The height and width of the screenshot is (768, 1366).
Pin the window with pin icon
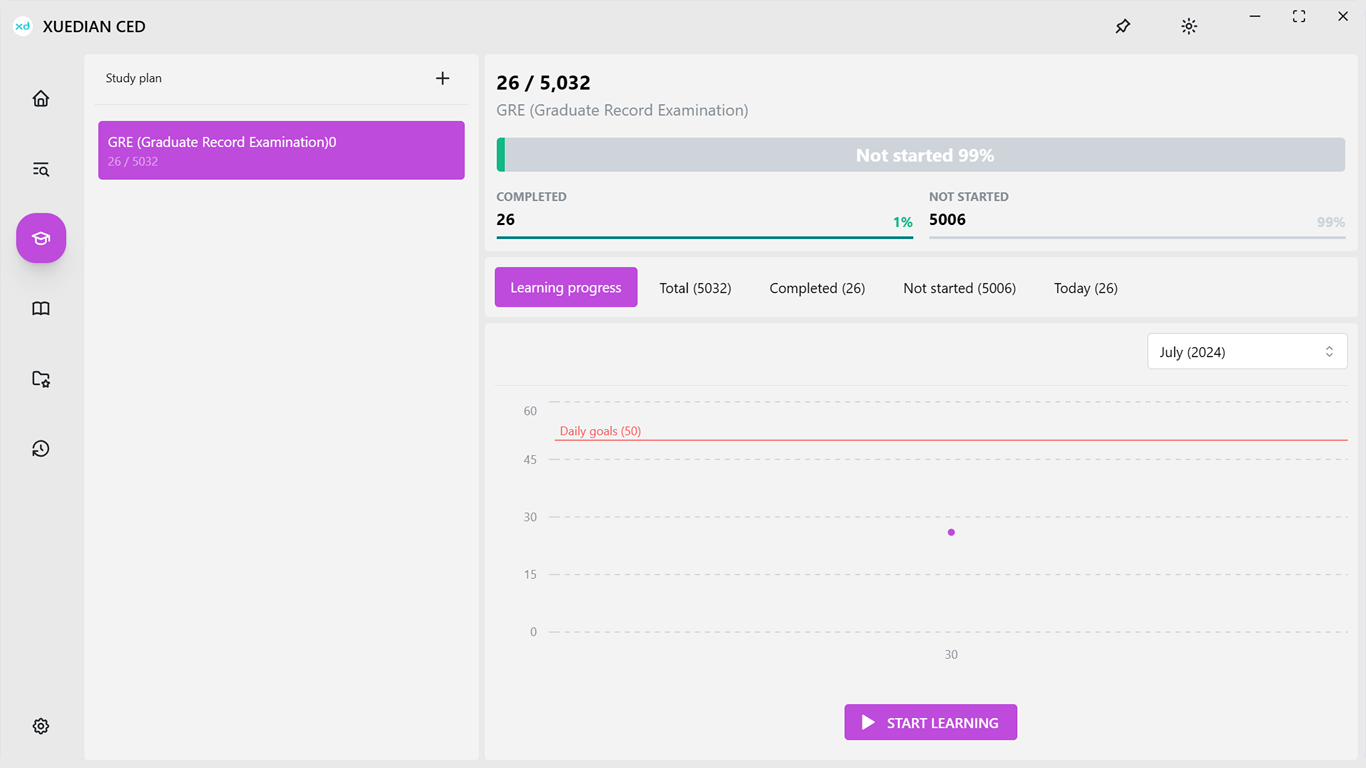click(x=1123, y=27)
